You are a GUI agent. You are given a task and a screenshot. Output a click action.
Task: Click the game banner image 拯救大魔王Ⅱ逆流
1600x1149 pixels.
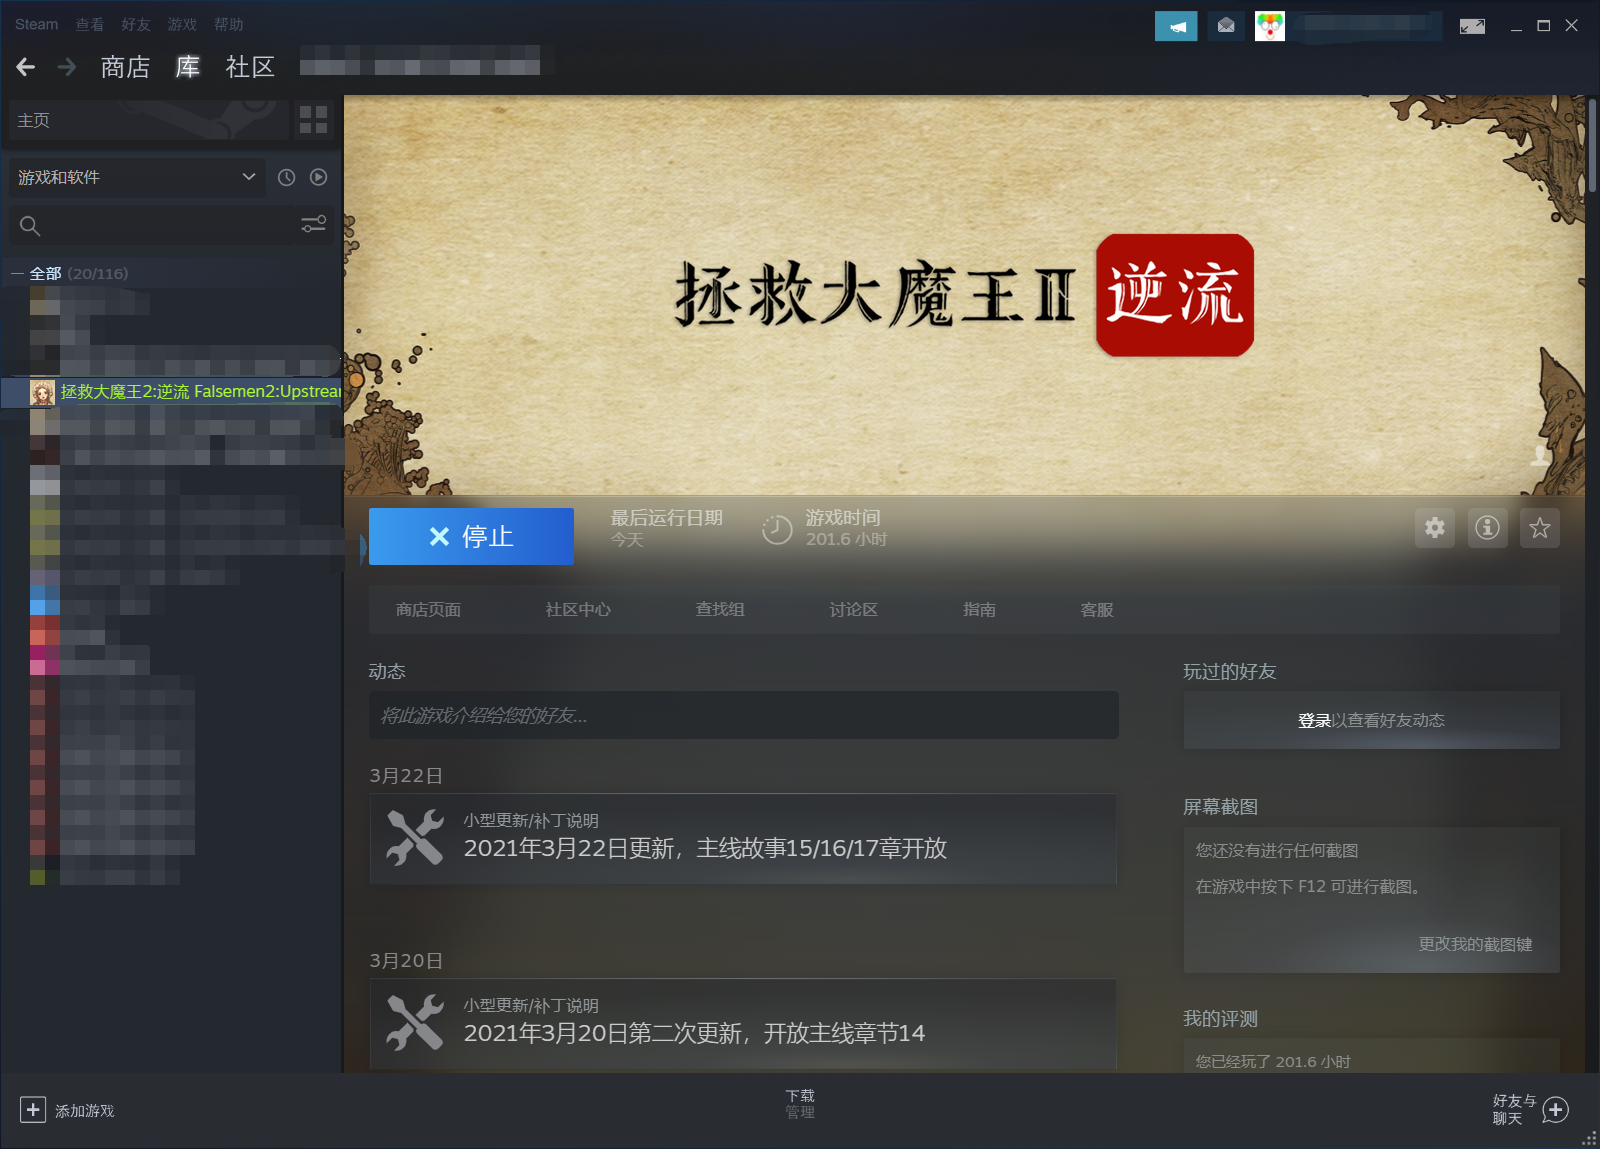pyautogui.click(x=965, y=295)
